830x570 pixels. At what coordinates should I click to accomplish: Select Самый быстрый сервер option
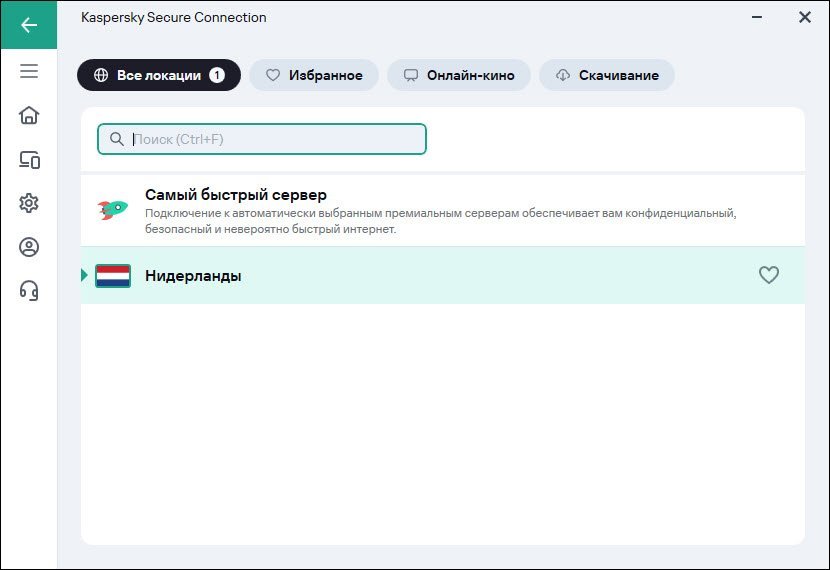click(443, 211)
